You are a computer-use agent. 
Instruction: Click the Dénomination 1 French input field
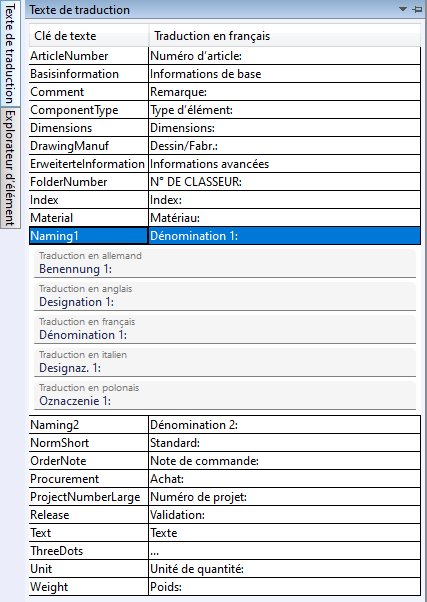coord(225,329)
